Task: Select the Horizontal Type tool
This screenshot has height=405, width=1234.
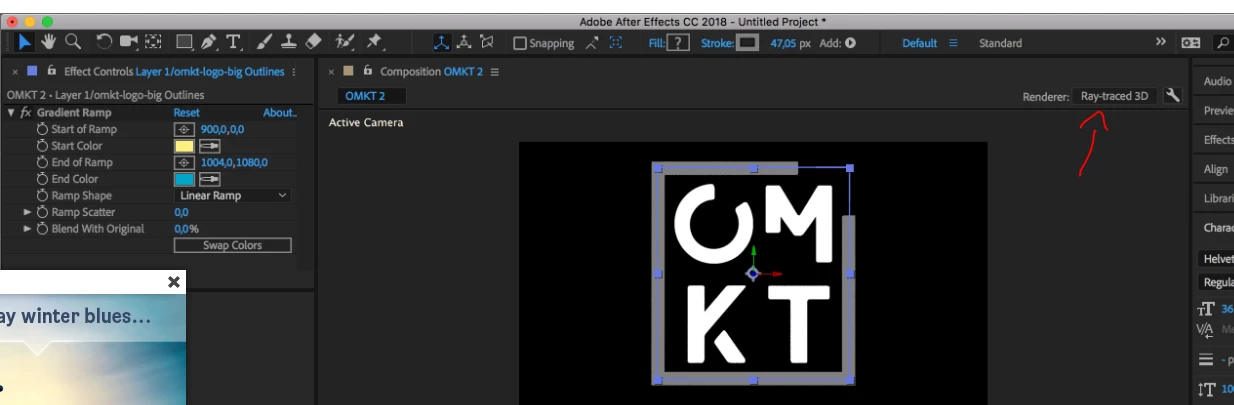Action: point(234,42)
